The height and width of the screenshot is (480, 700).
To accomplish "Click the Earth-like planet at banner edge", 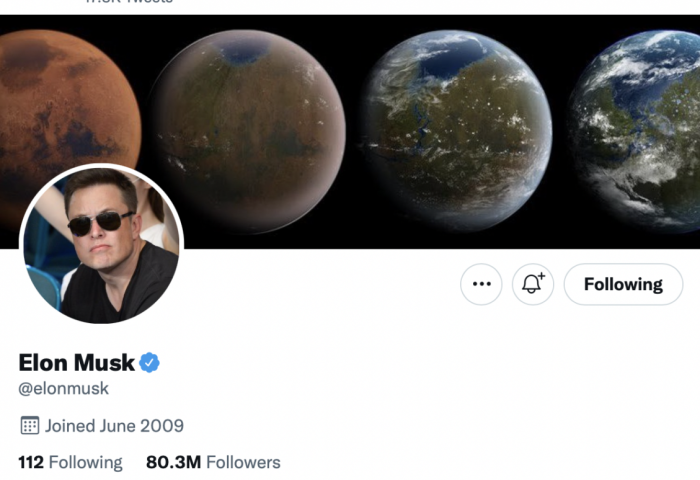I will click(x=634, y=130).
